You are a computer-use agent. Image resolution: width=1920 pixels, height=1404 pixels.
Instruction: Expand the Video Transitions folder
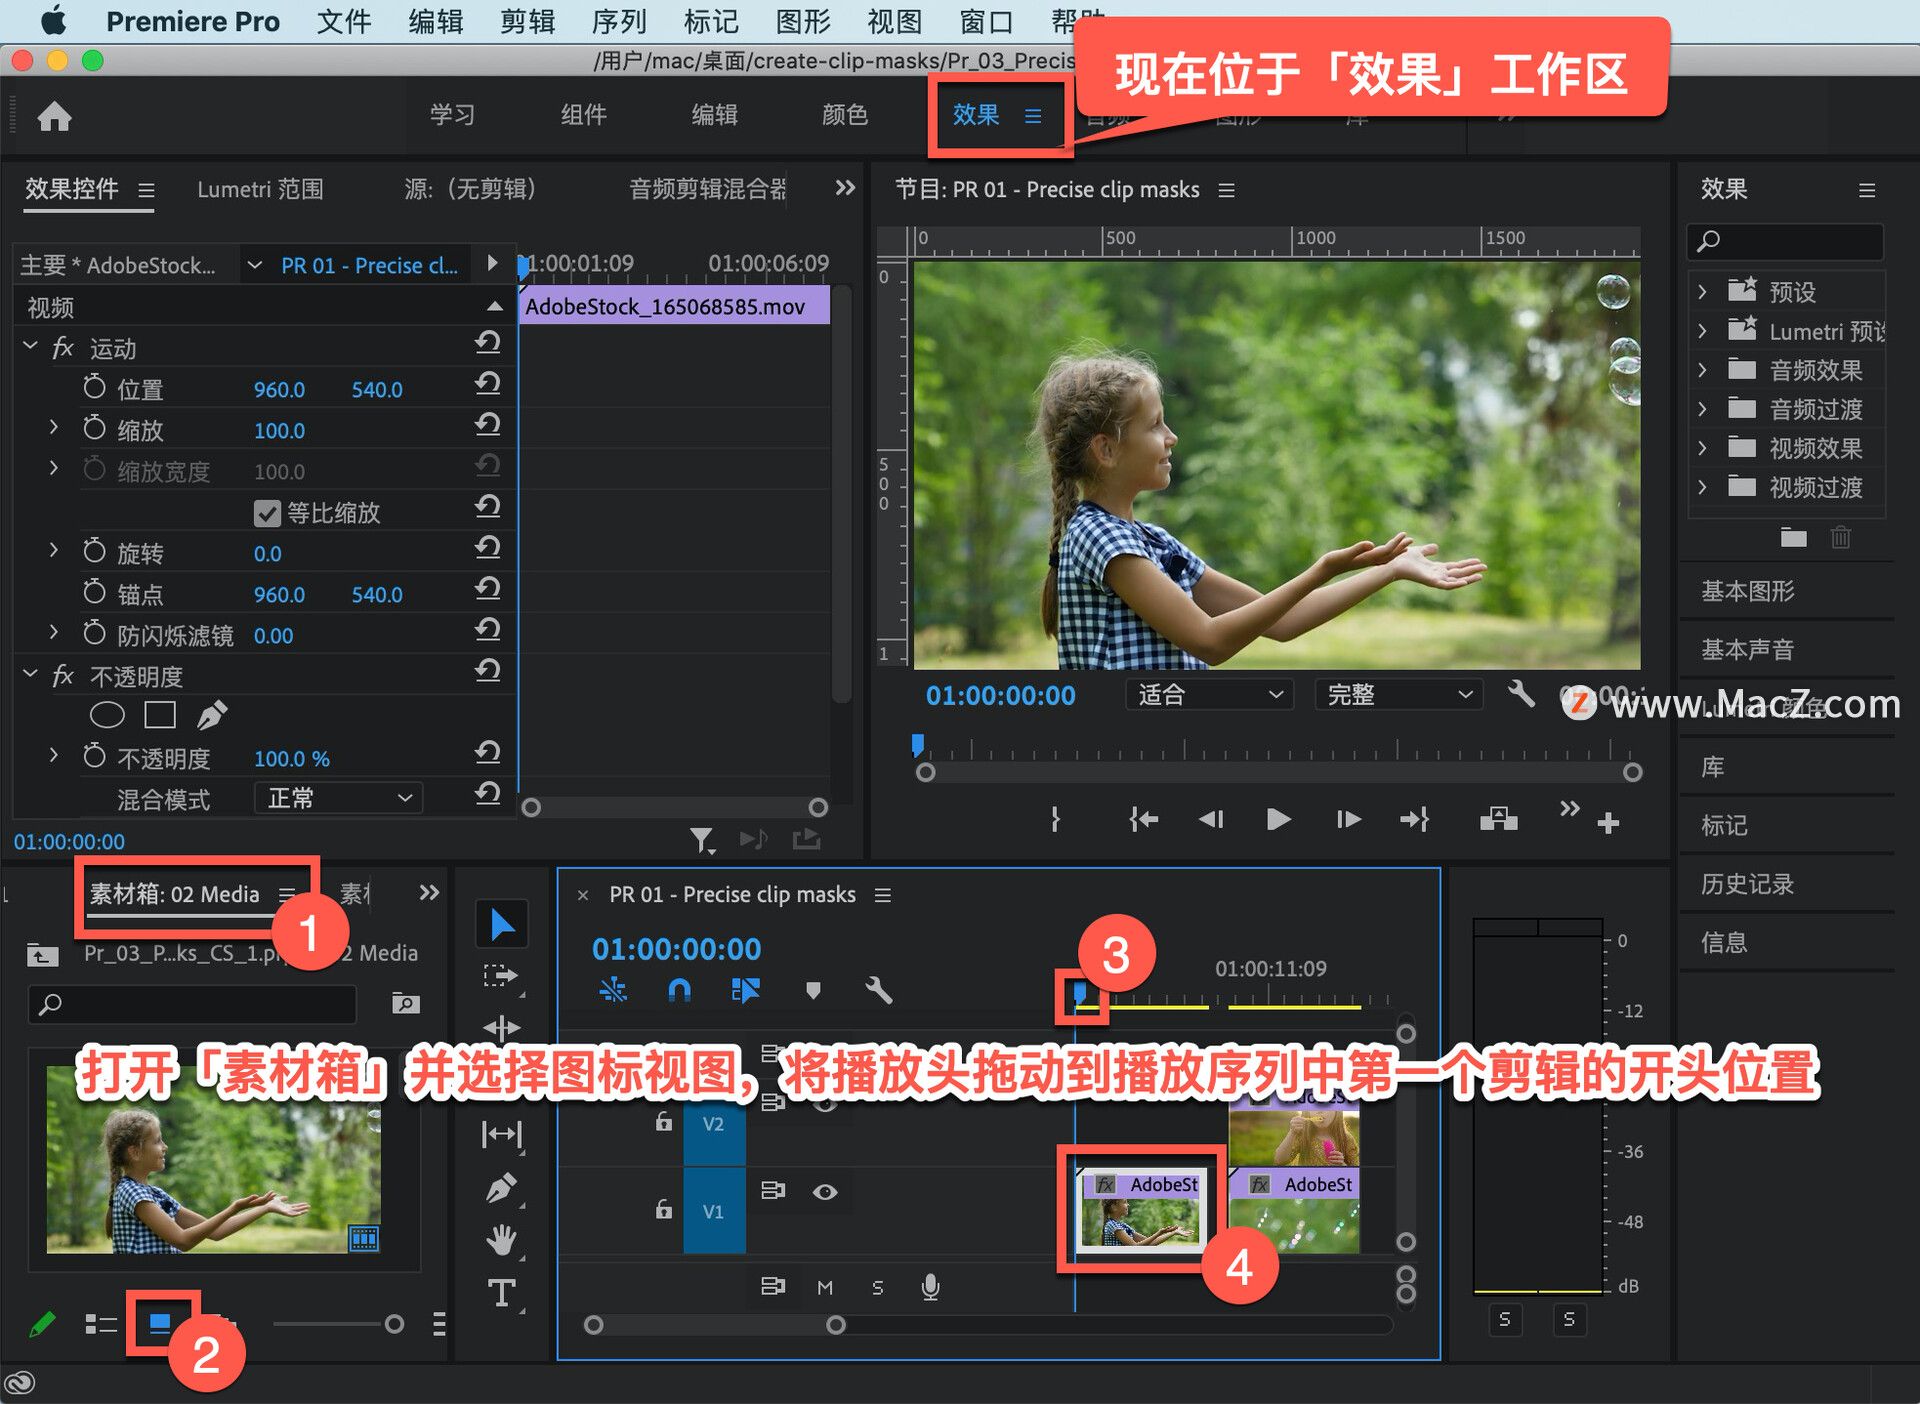tap(1702, 486)
